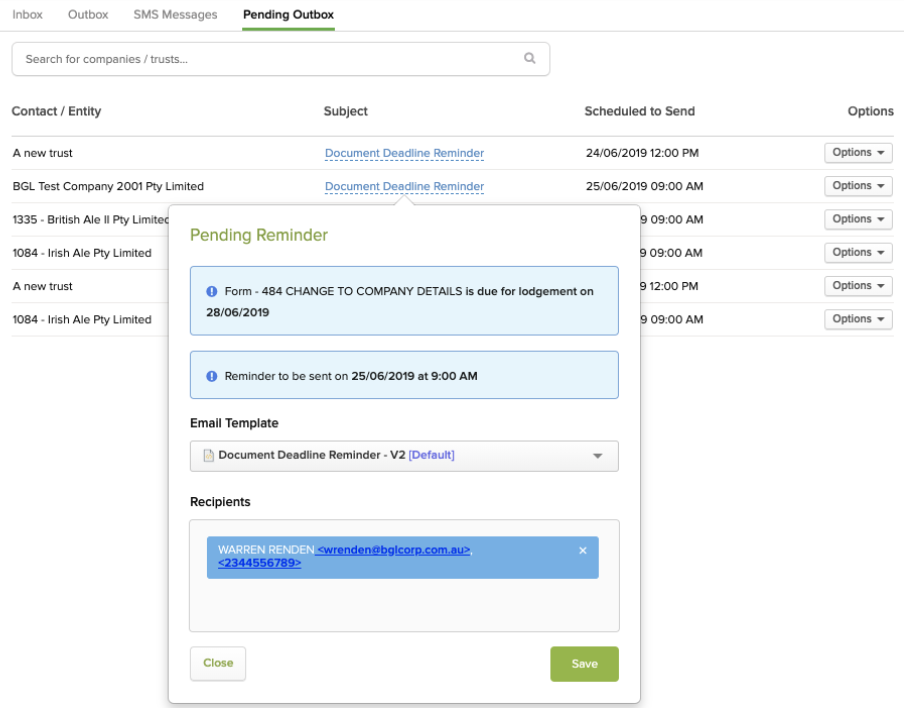Select the Pending Outbox tab
The image size is (904, 716).
(x=288, y=15)
